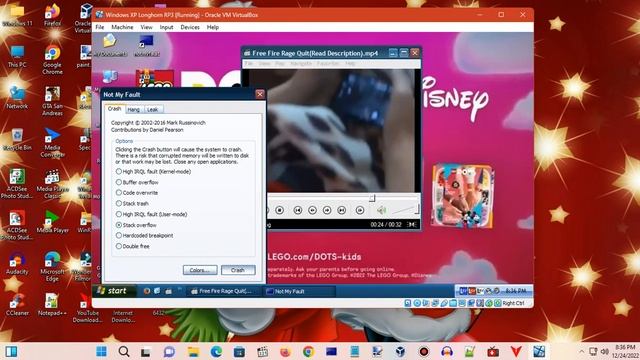Open the VirtualBox Help menu
The width and height of the screenshot is (640, 360).
point(213,27)
